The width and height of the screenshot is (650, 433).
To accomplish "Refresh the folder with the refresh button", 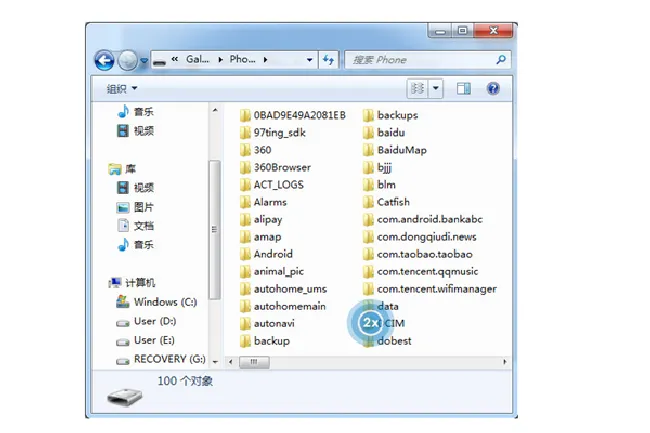I will 328,60.
